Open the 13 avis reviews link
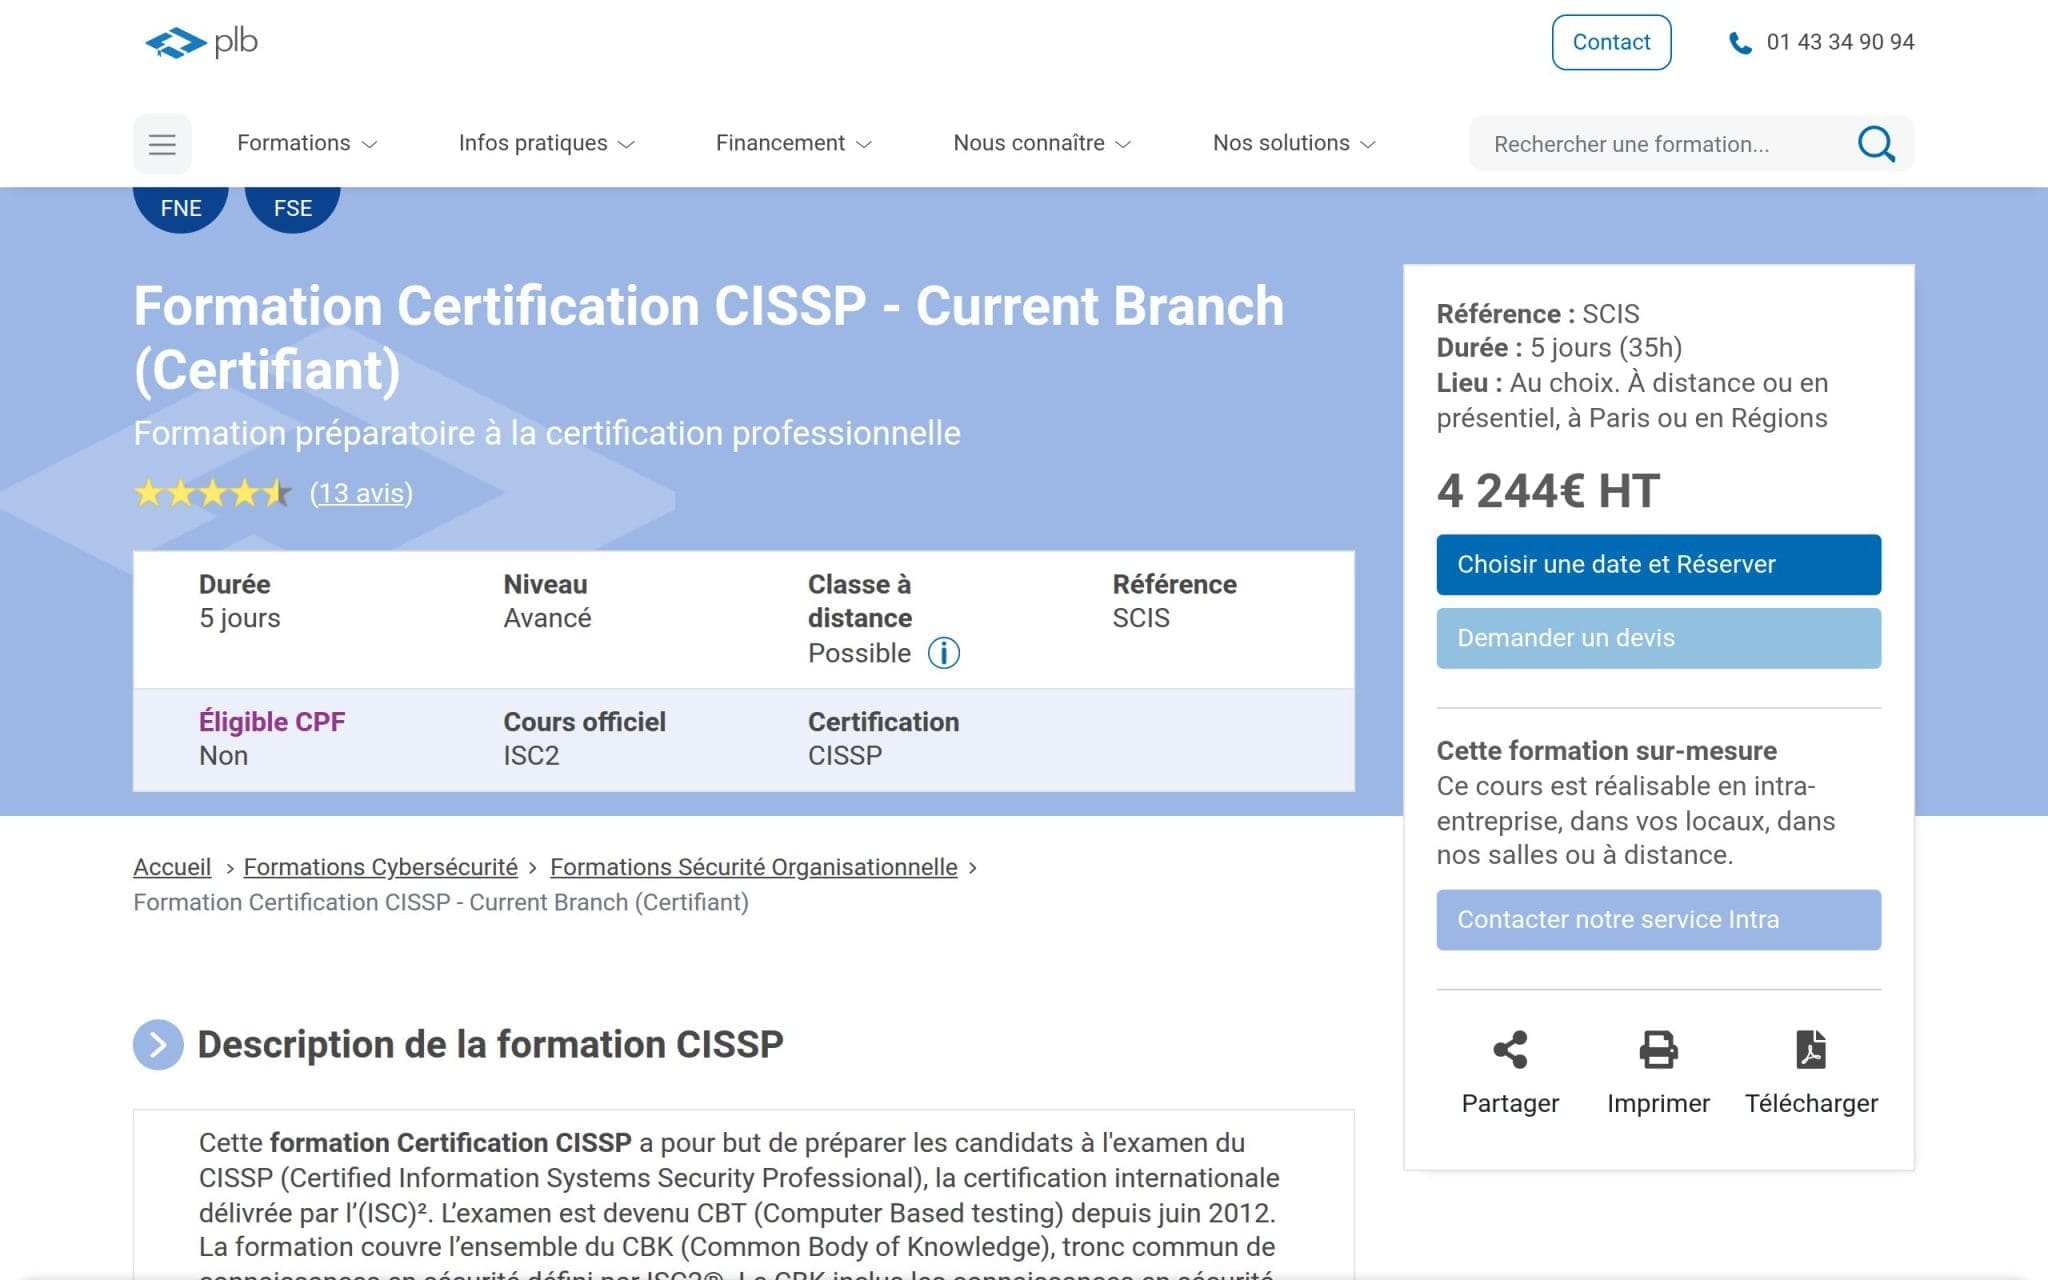The height and width of the screenshot is (1280, 2048). [361, 493]
